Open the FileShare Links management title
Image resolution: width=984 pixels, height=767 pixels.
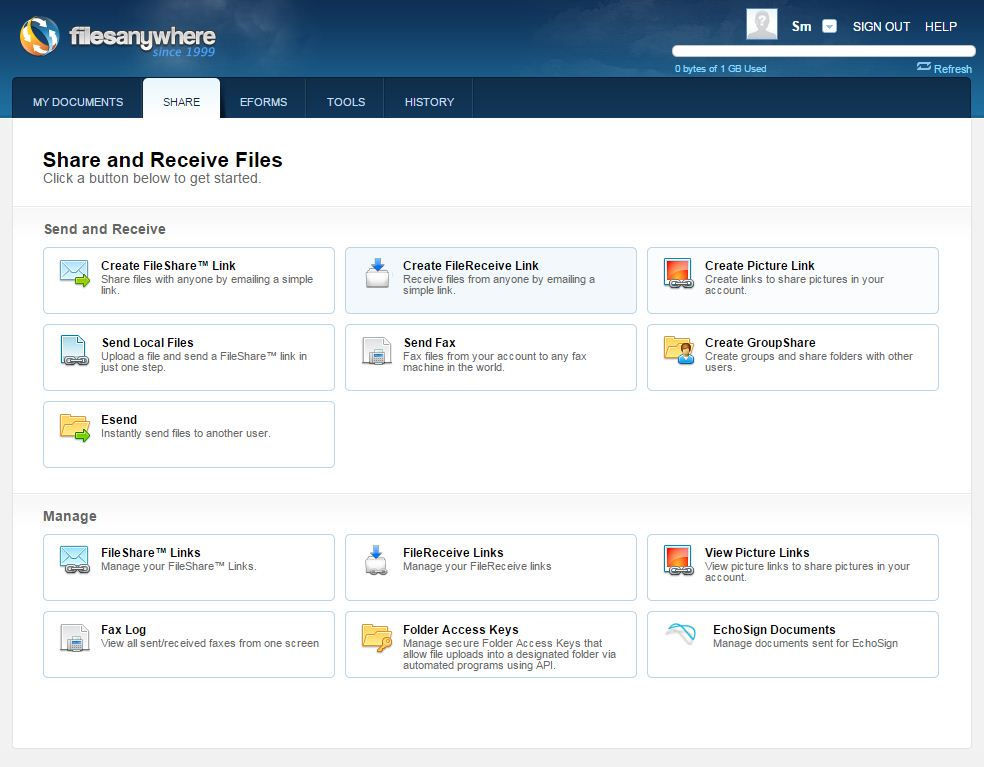pyautogui.click(x=151, y=552)
